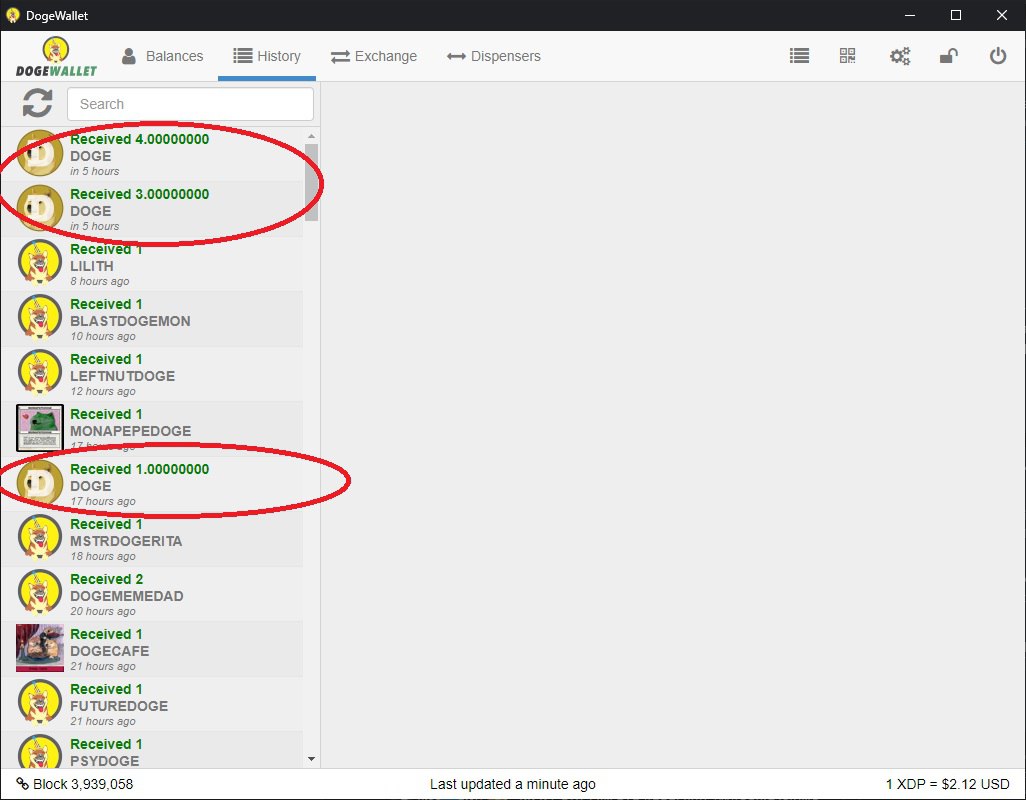Click the LEFTNUTDOGE token icon
1026x800 pixels.
coord(40,373)
